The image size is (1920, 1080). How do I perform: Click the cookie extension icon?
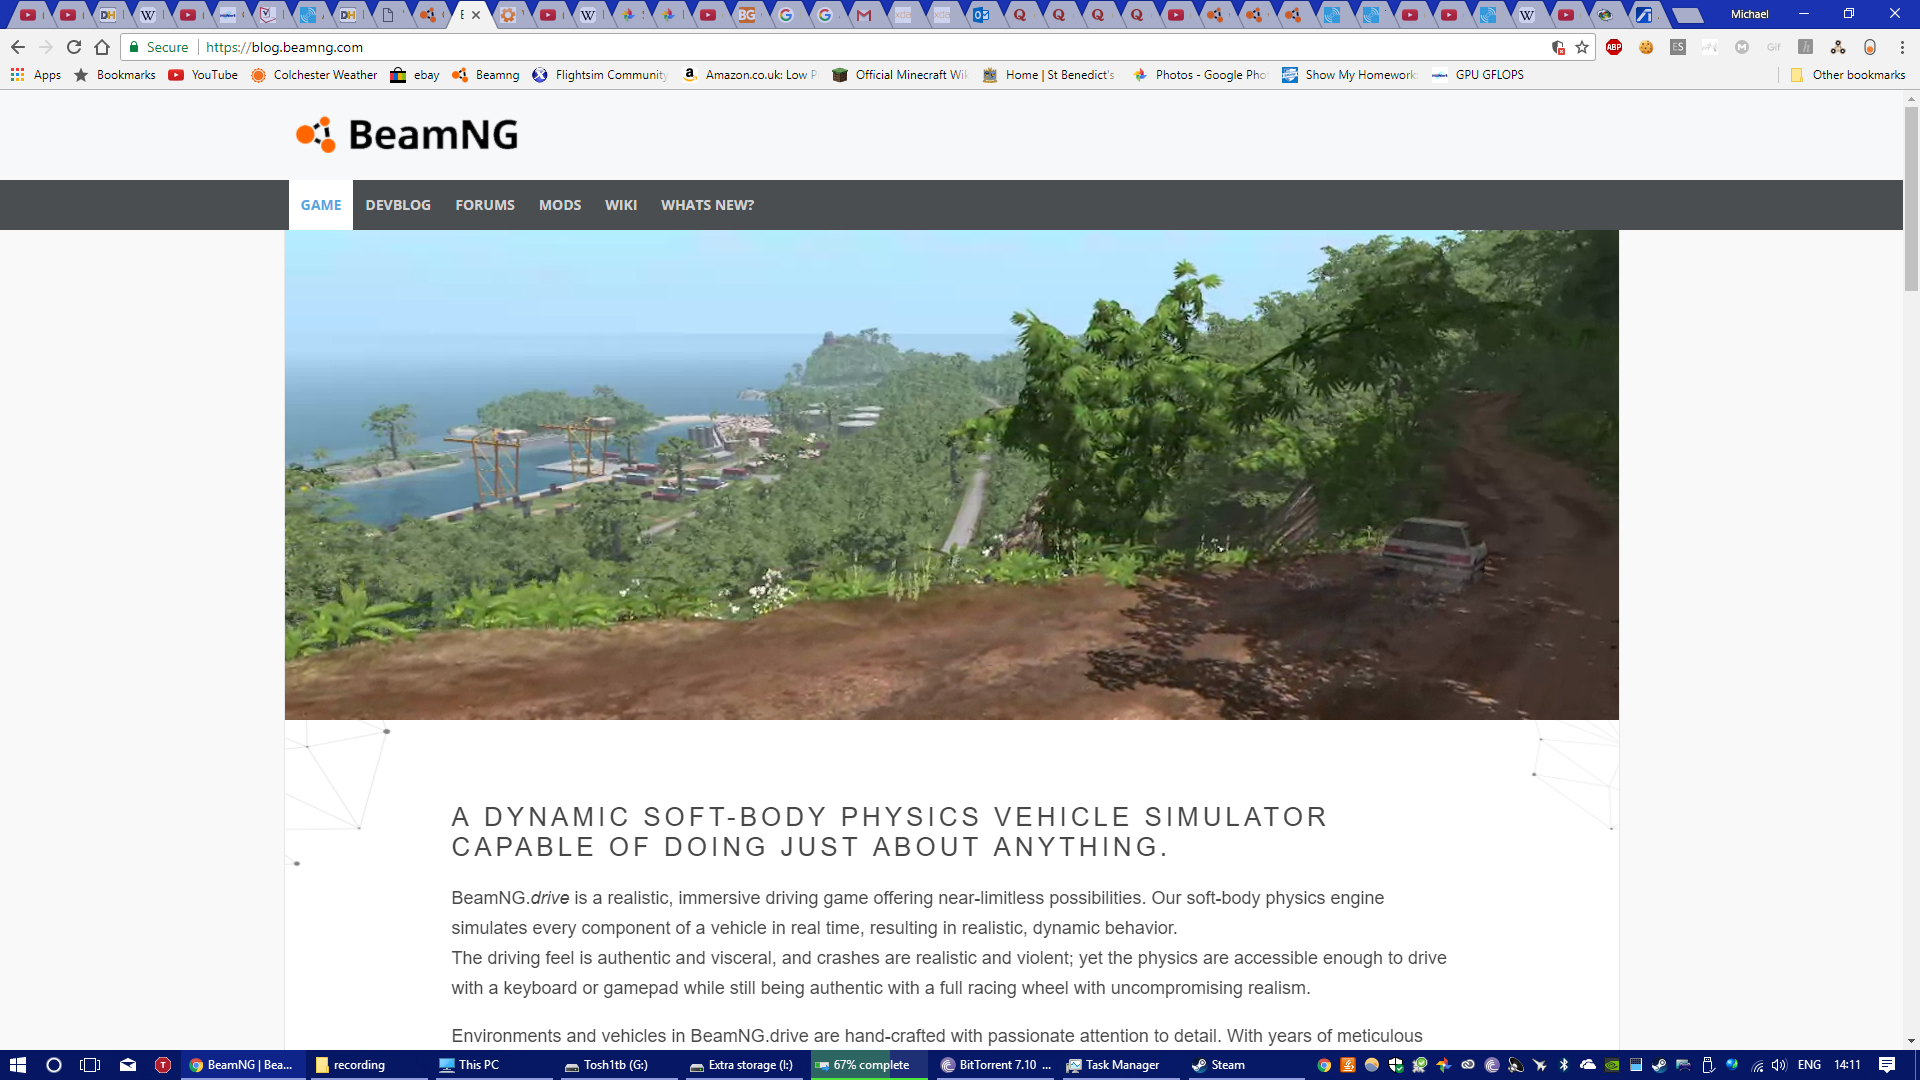pyautogui.click(x=1646, y=47)
